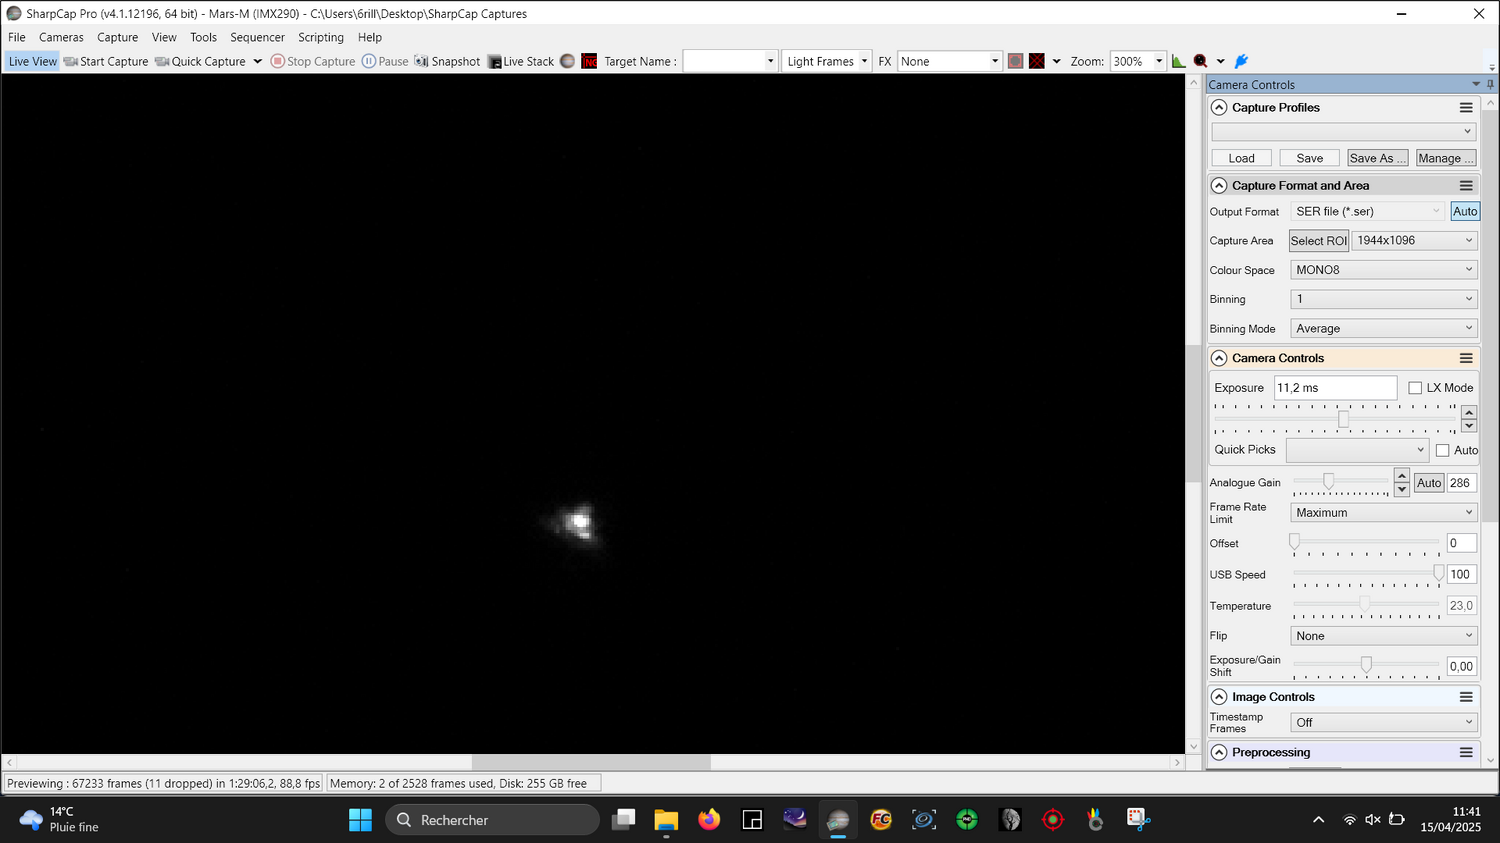Open the Light Frames type dropdown
The height and width of the screenshot is (843, 1500).
[x=827, y=61]
